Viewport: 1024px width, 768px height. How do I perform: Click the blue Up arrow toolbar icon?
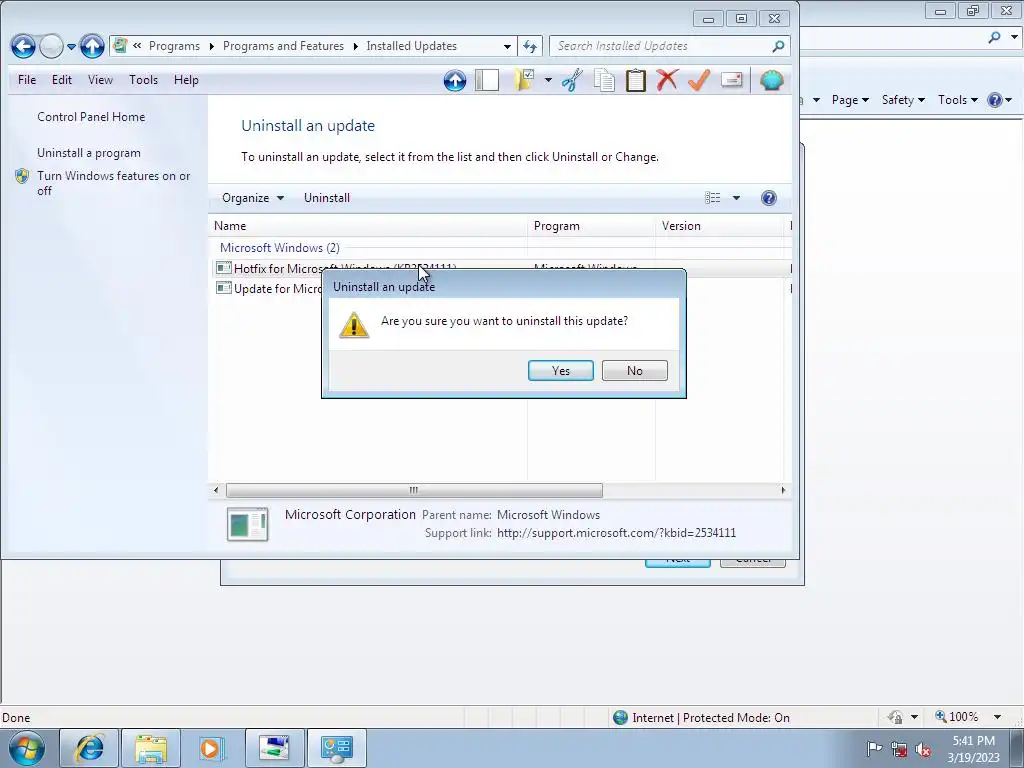[x=455, y=80]
